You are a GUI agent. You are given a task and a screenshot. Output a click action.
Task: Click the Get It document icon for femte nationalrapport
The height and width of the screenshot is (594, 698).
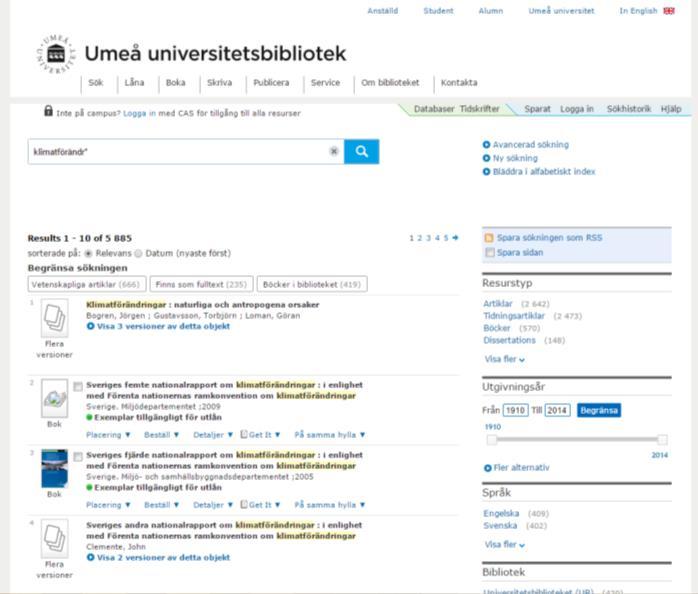coord(244,434)
